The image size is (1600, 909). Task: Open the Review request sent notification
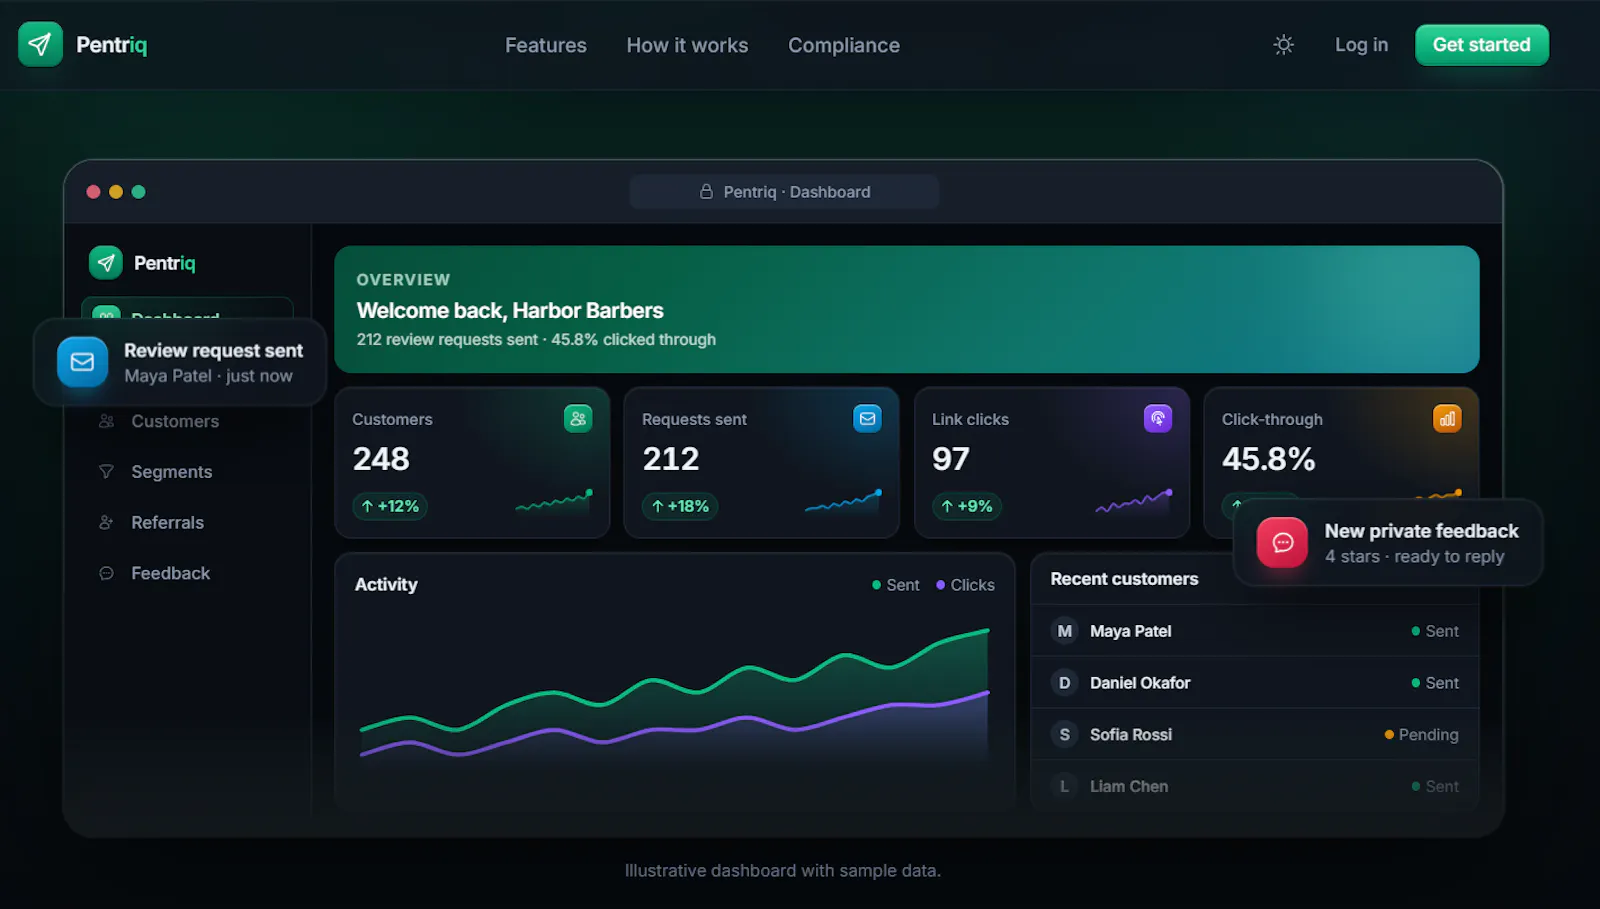click(180, 362)
